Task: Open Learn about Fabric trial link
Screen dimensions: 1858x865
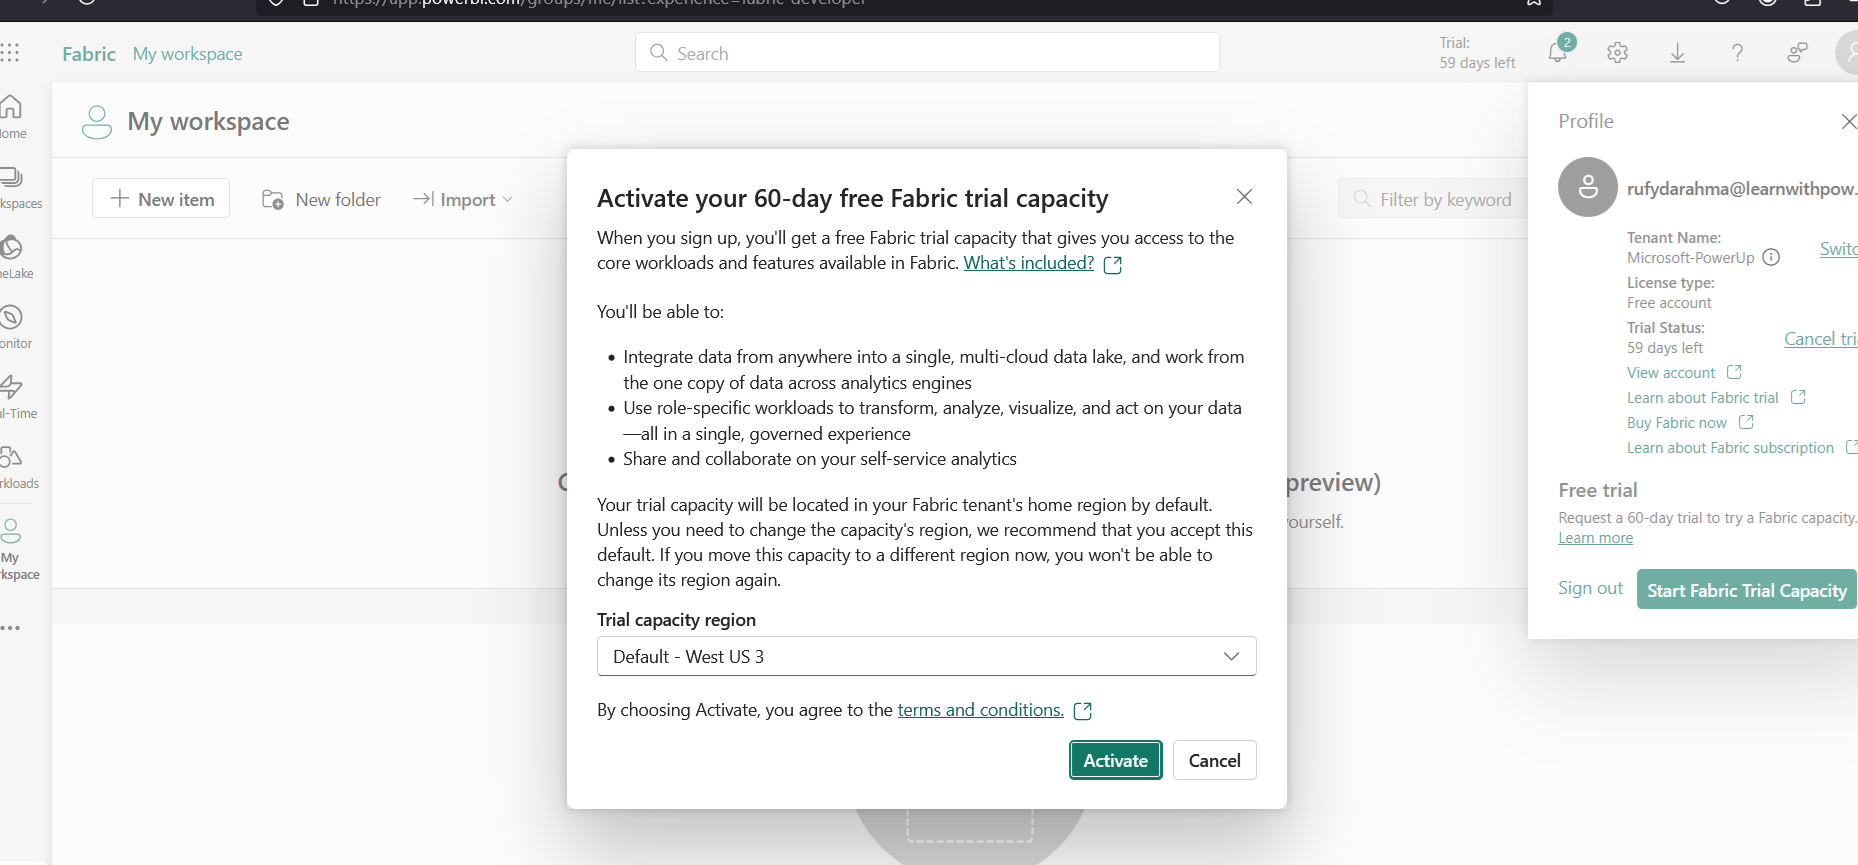Action: point(1703,398)
